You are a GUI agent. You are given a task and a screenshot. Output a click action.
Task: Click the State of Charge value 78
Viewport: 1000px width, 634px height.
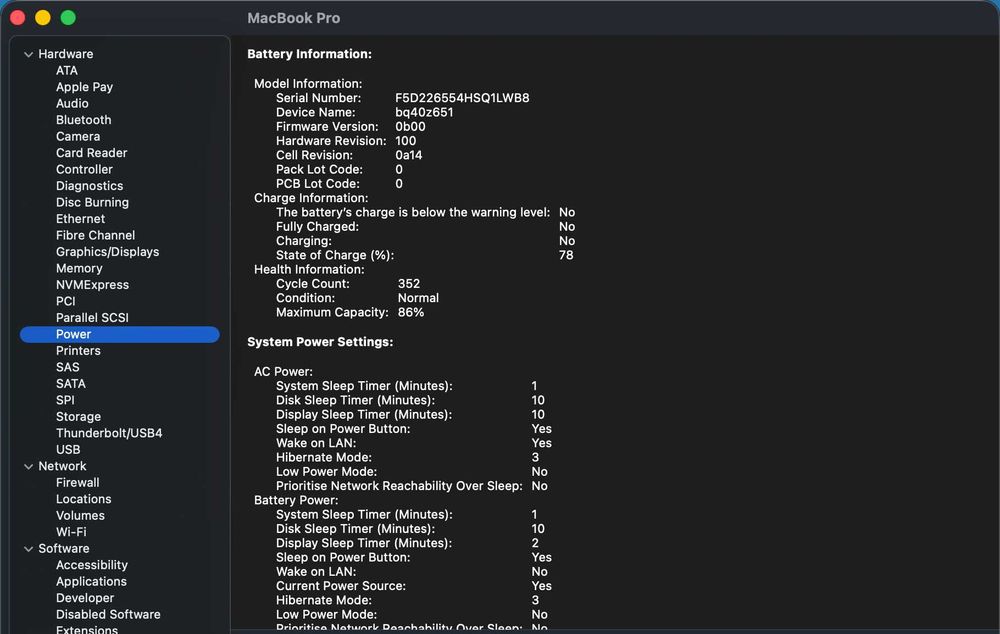pos(566,255)
